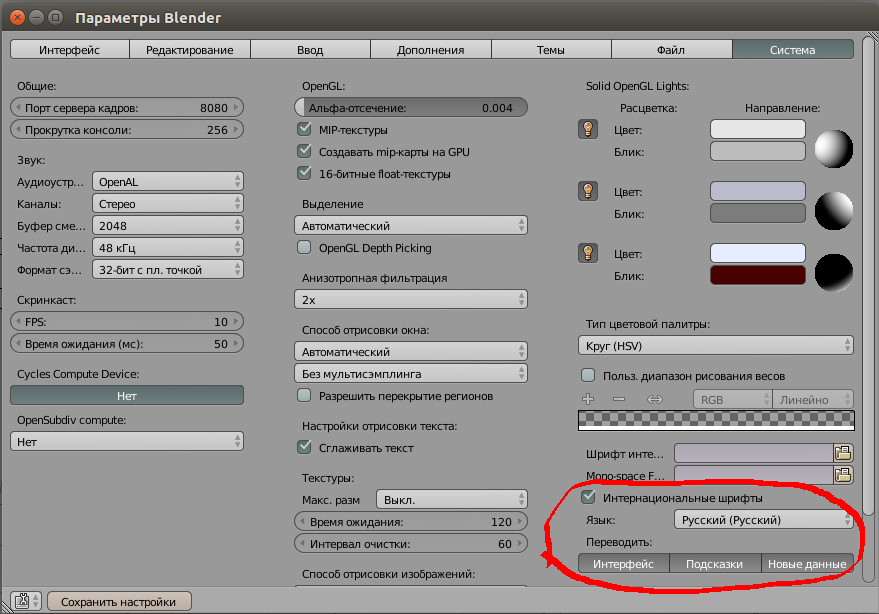Image resolution: width=879 pixels, height=614 pixels.
Task: Open file browser for Шрифт интерфейса
Action: pyautogui.click(x=843, y=453)
